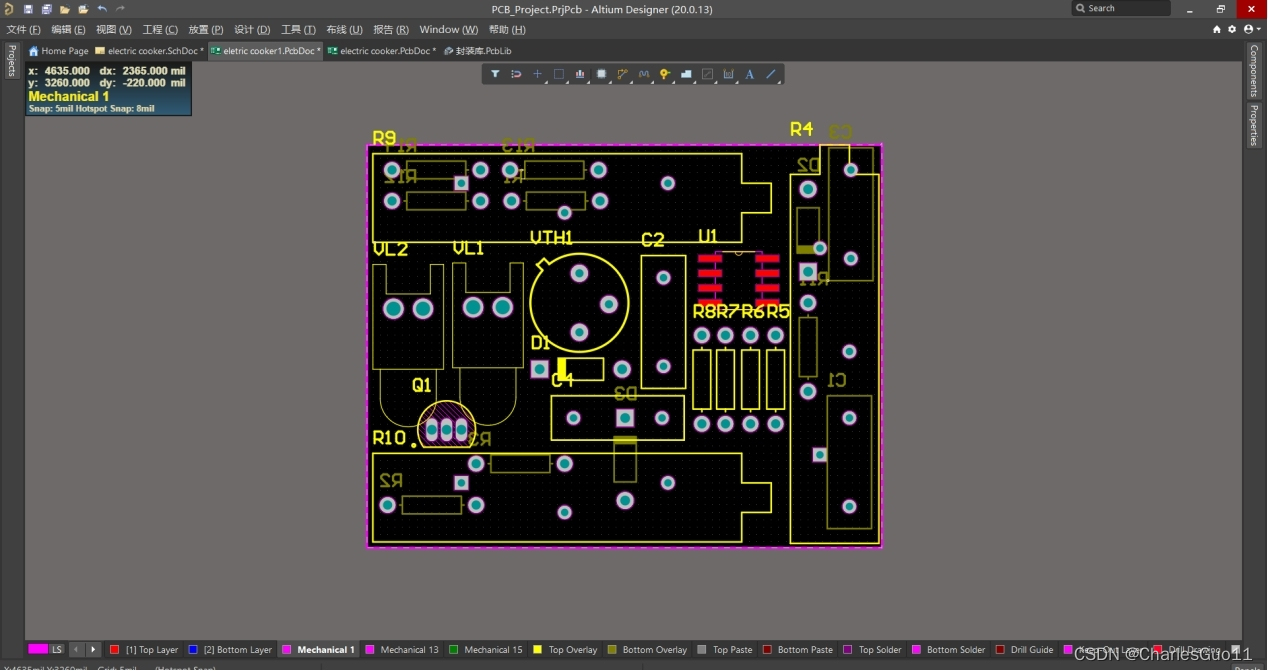
Task: Select the Bottom Overlay layer tab
Action: coord(647,650)
